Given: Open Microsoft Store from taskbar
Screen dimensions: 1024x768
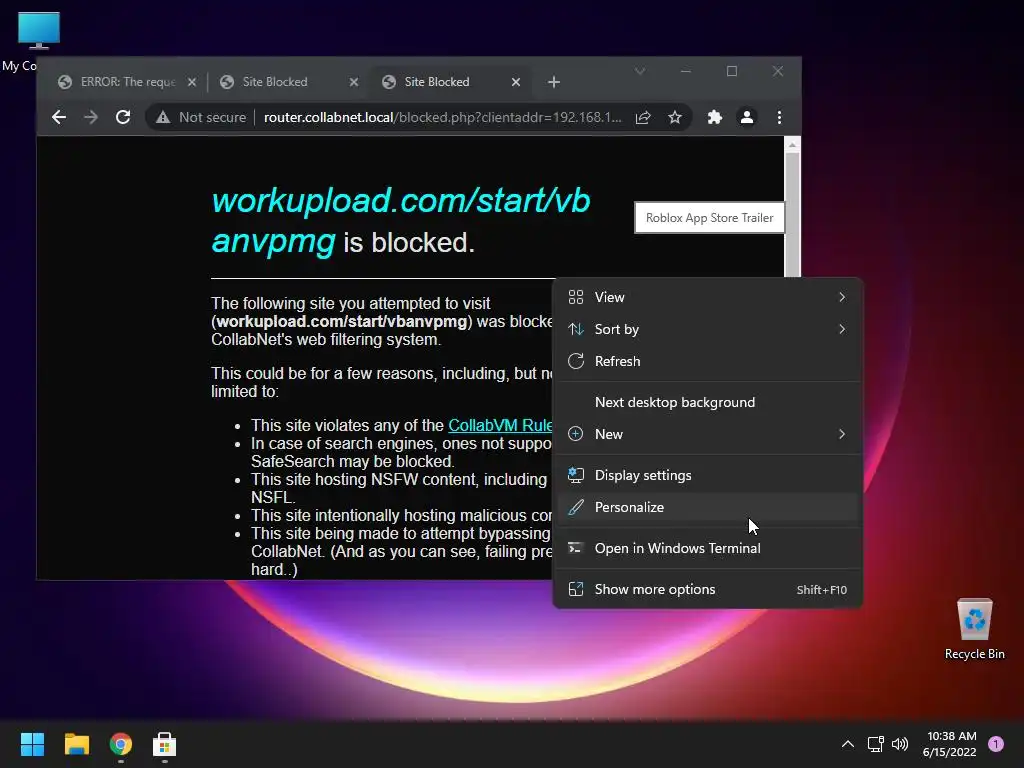Looking at the screenshot, I should pos(165,744).
